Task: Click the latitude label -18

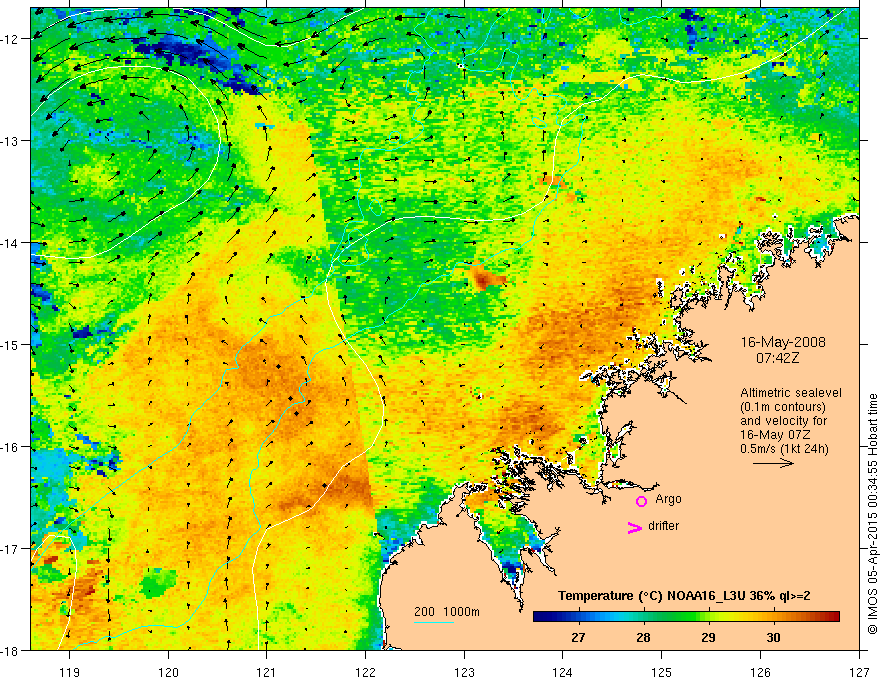Action: 10,650
